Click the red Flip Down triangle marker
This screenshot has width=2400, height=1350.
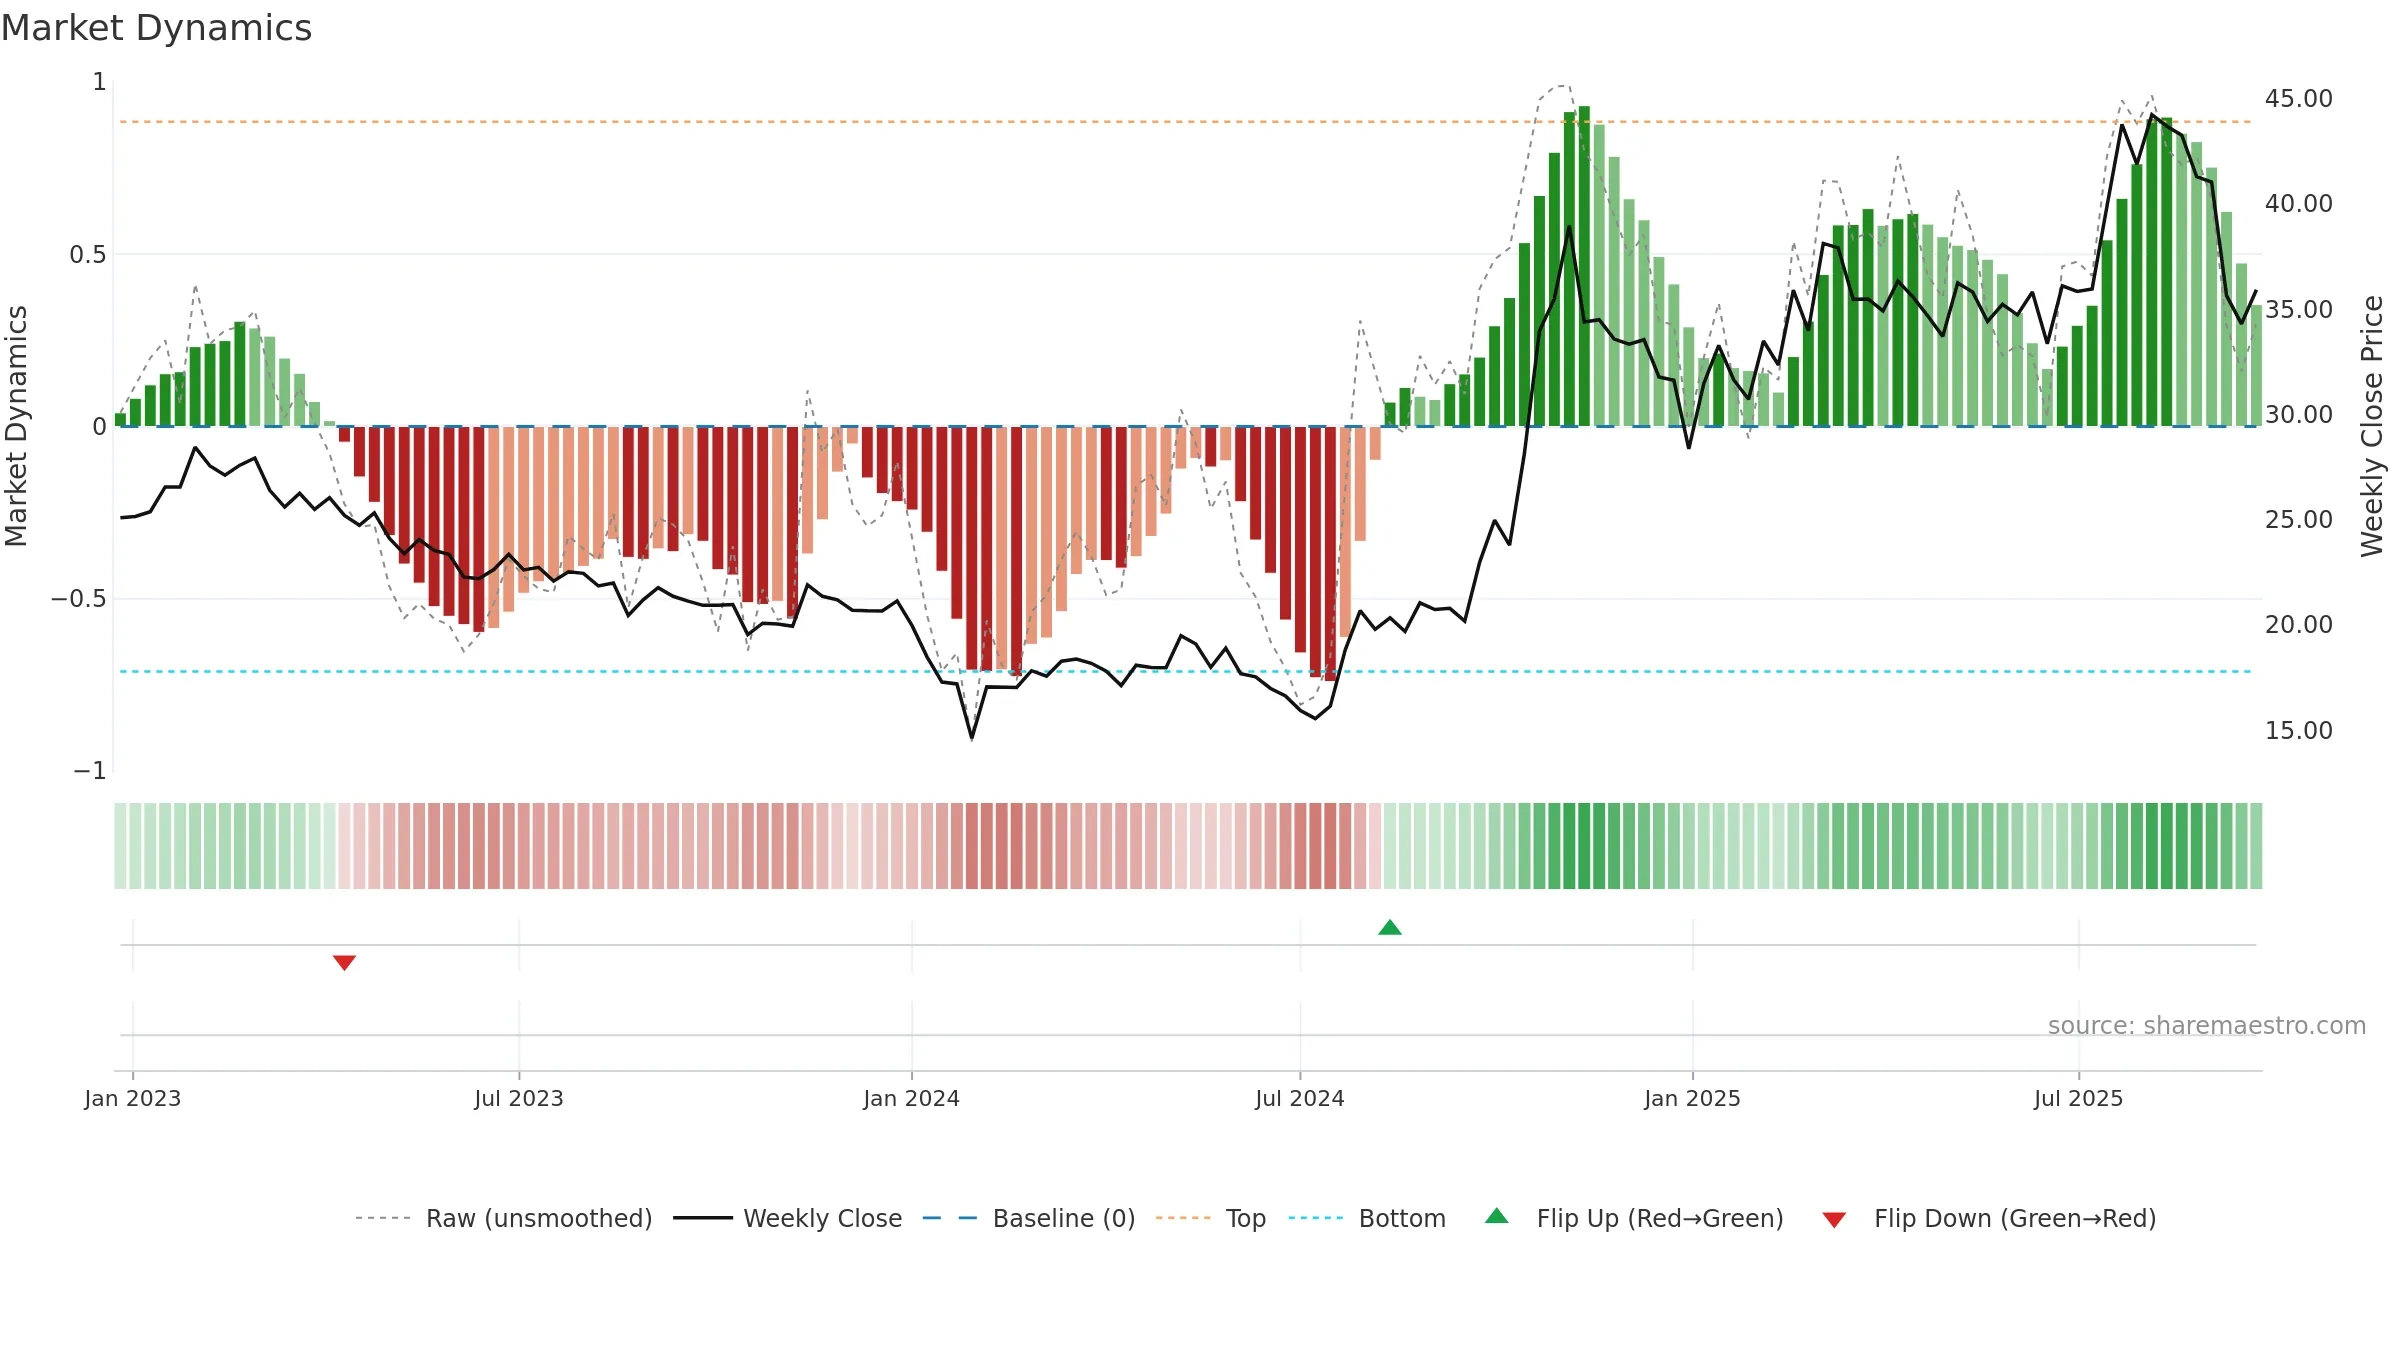(x=344, y=962)
